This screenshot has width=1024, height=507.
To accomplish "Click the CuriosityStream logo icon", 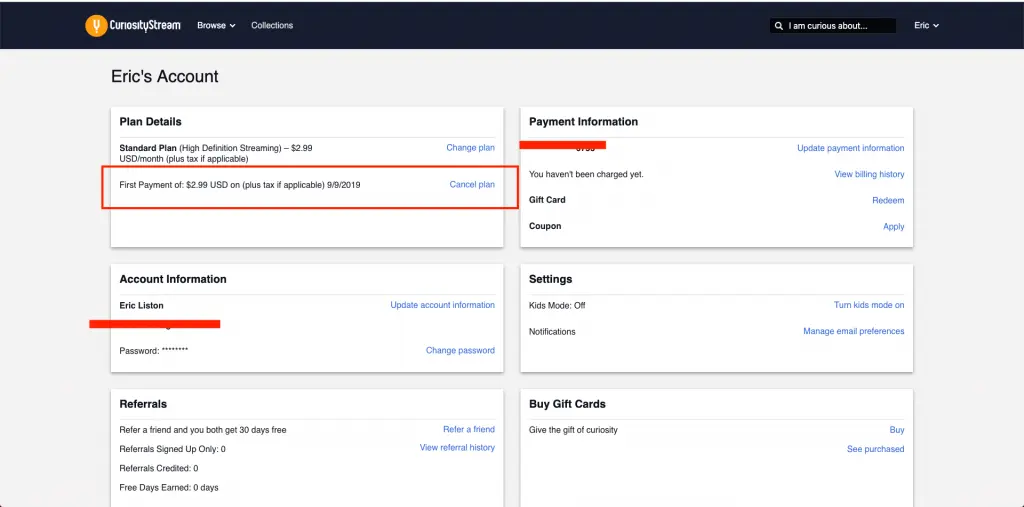I will (96, 25).
